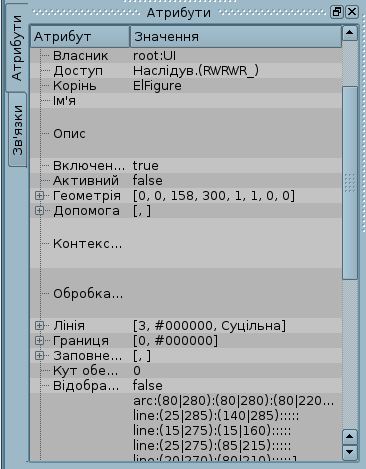Screen dimensions: 366x469
Task: Toggle the Активний value false
Action: 148,181
